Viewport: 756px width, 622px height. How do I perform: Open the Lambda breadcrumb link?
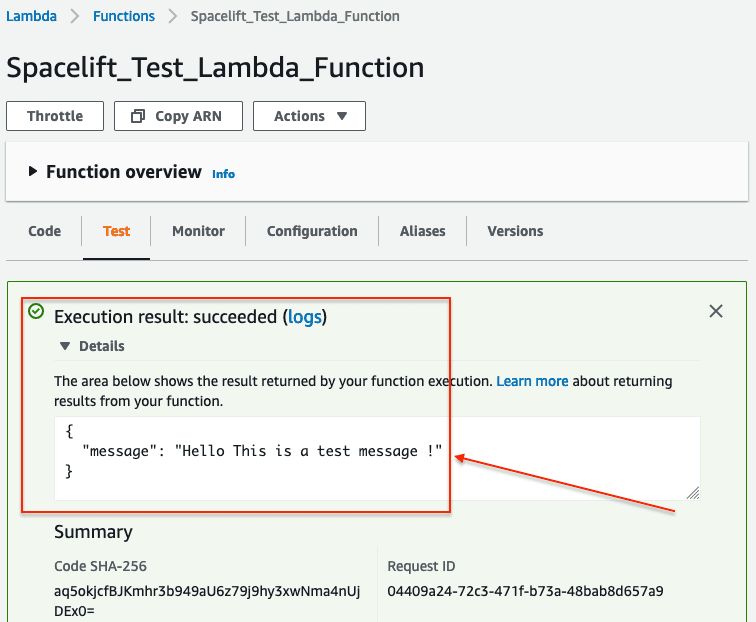tap(31, 16)
